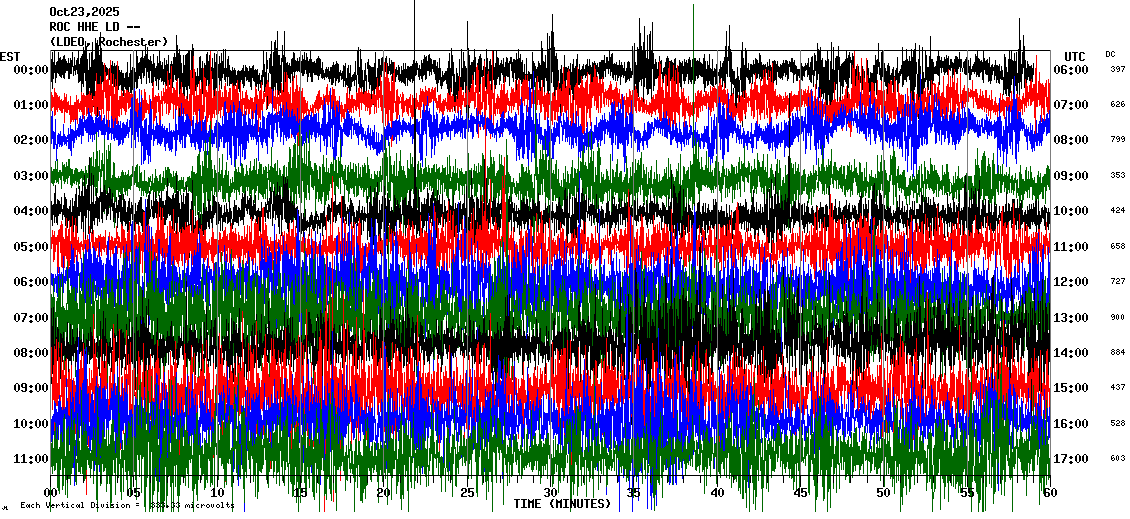Select the 12:00 UTC row label
The image size is (1130, 519).
pyautogui.click(x=1072, y=282)
